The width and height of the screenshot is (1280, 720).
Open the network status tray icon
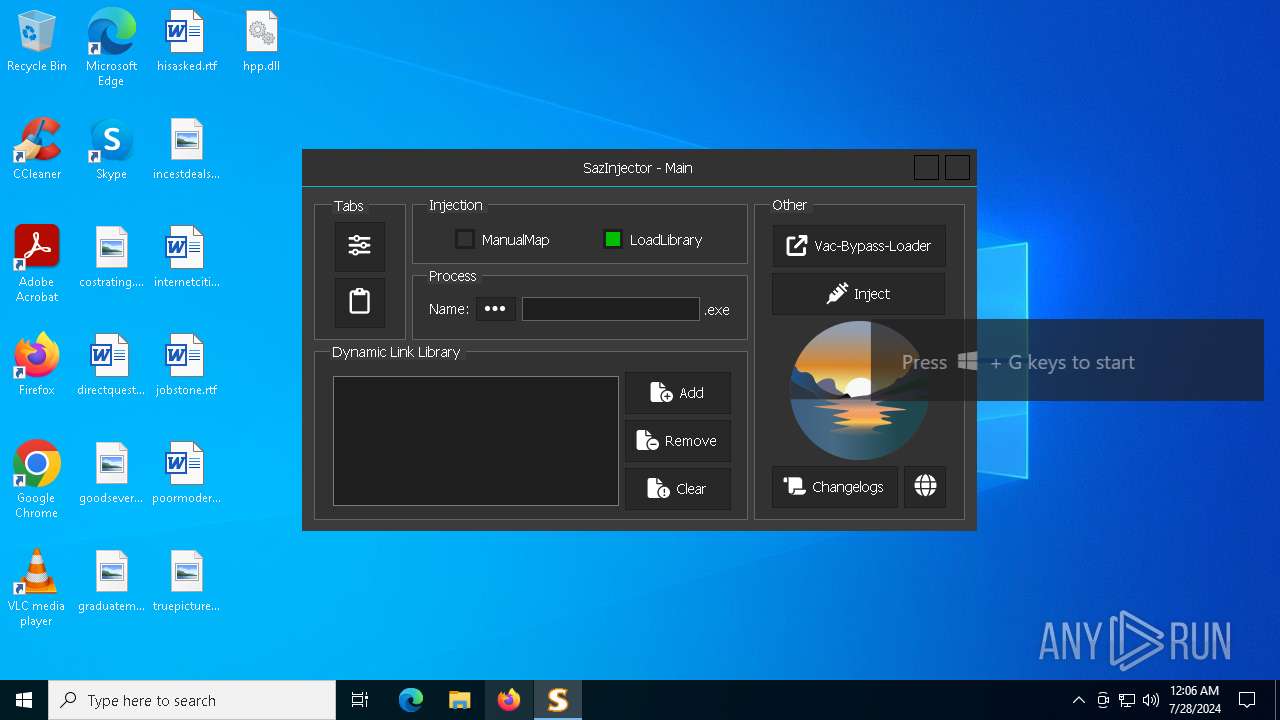1127,700
